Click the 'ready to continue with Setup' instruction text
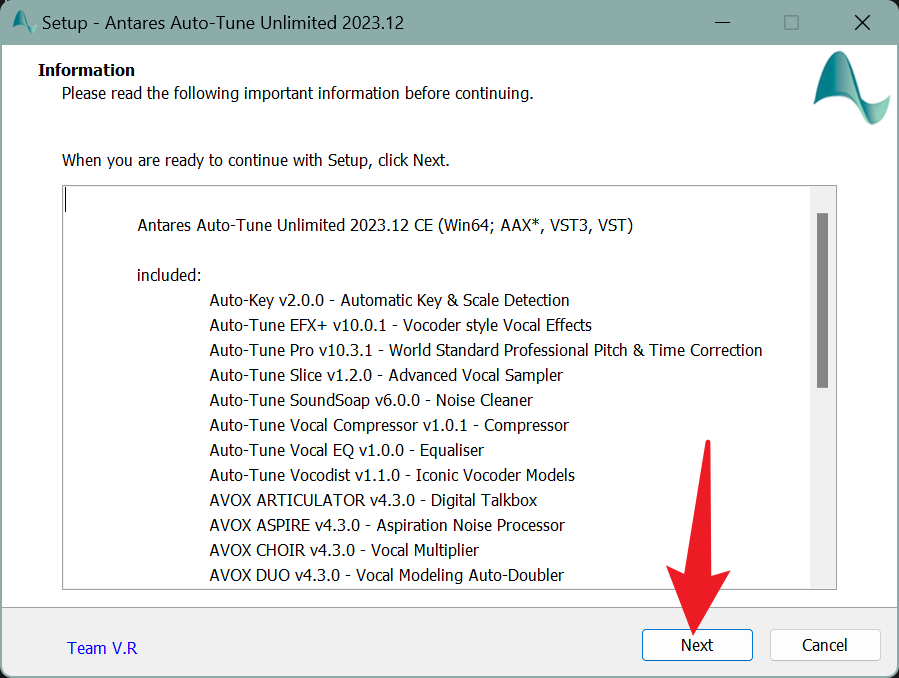The width and height of the screenshot is (899, 678). point(256,160)
